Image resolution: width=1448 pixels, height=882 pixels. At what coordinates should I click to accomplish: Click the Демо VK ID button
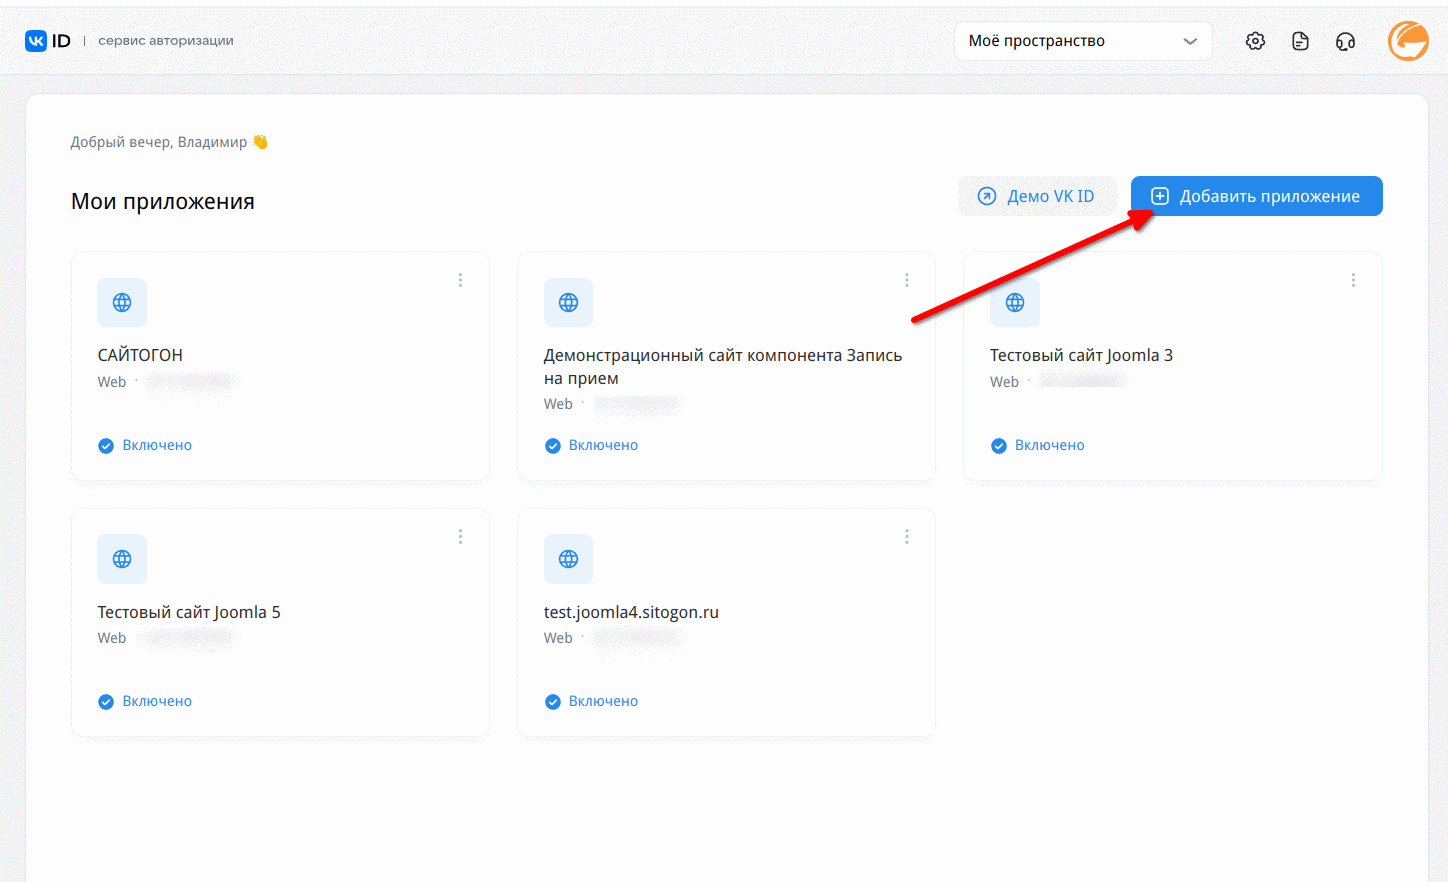[1037, 196]
